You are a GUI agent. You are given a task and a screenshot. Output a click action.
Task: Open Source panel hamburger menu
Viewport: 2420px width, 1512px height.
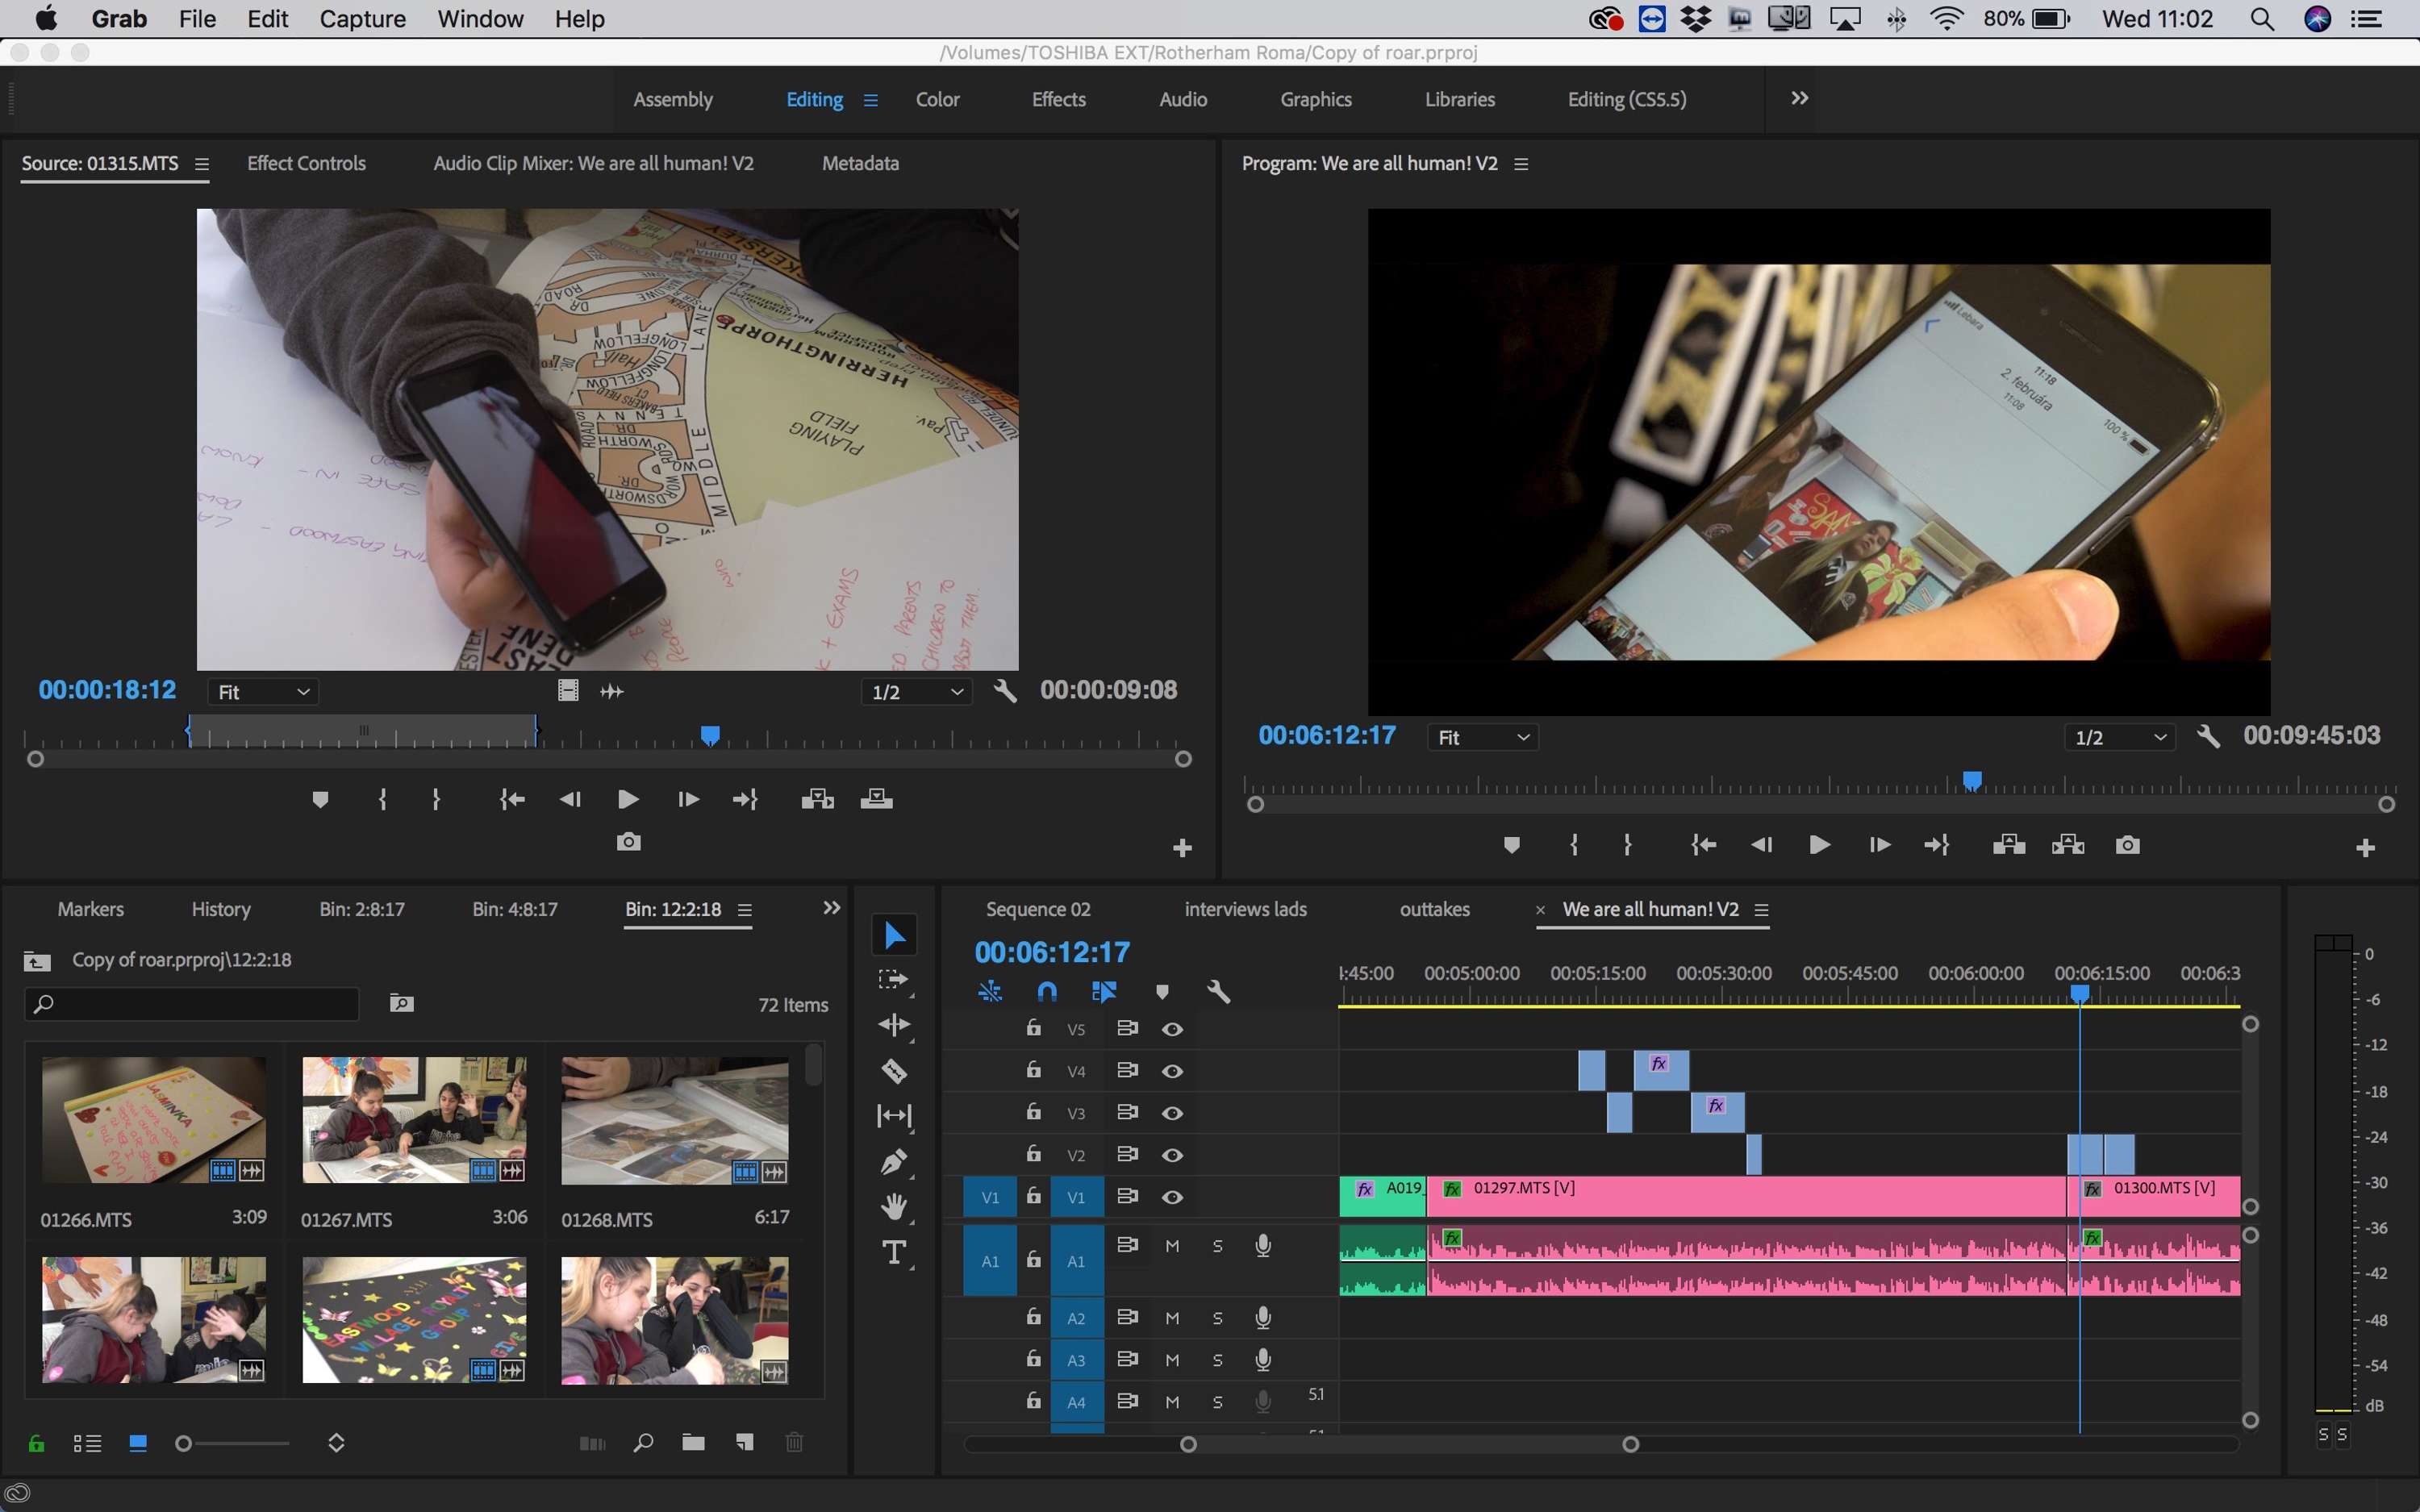[201, 164]
